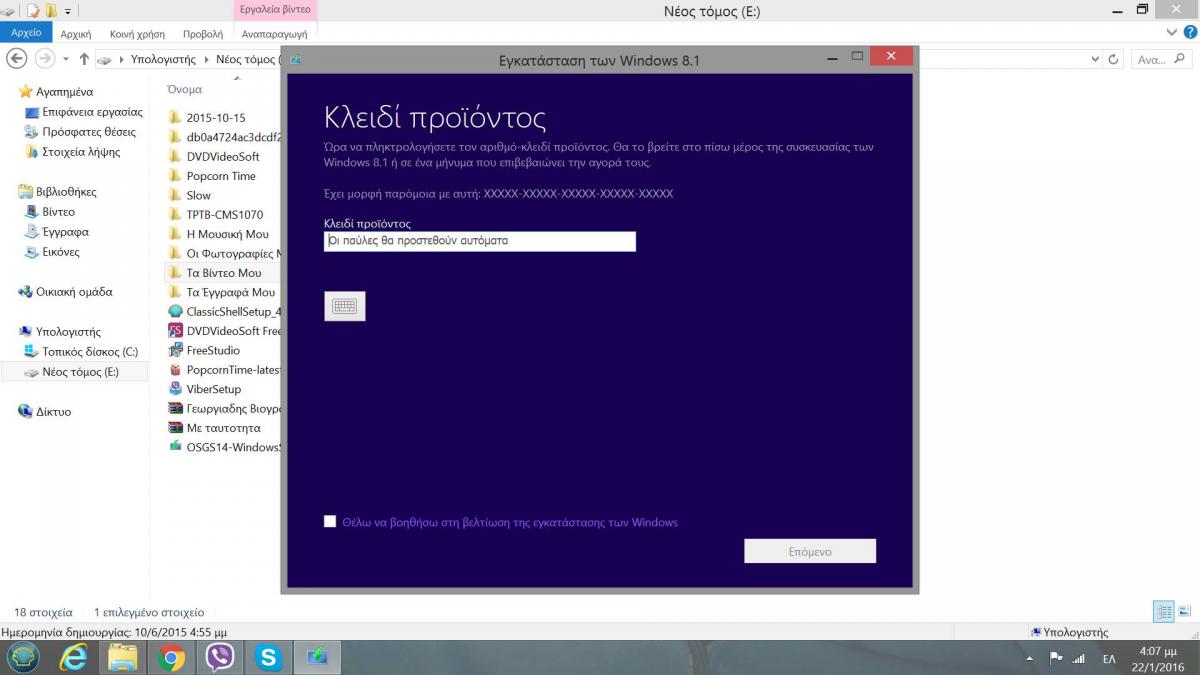Open Viber from the taskbar
Viewport: 1200px width, 675px height.
219,657
